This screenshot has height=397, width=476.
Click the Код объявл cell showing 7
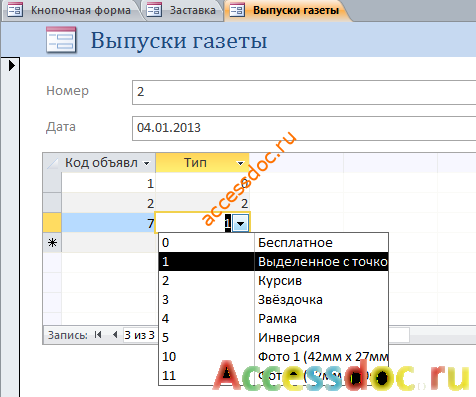(x=108, y=223)
